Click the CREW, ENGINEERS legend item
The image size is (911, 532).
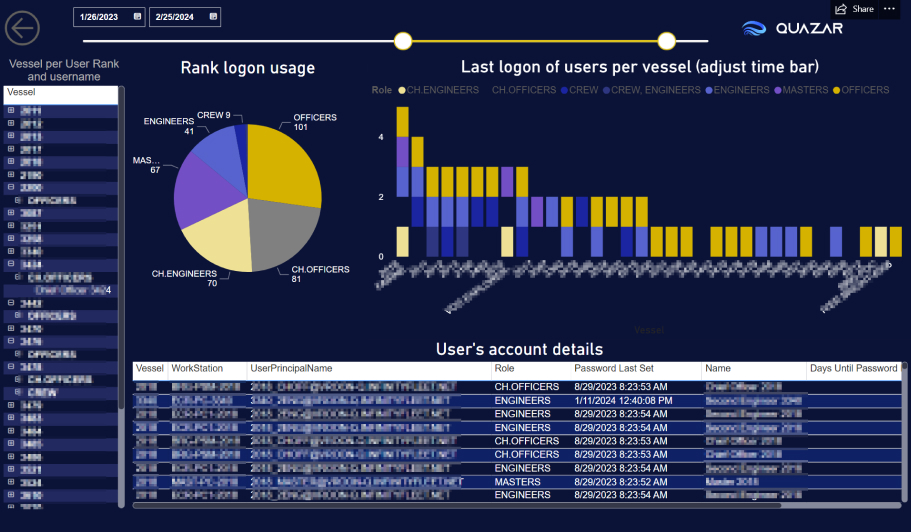coord(655,90)
